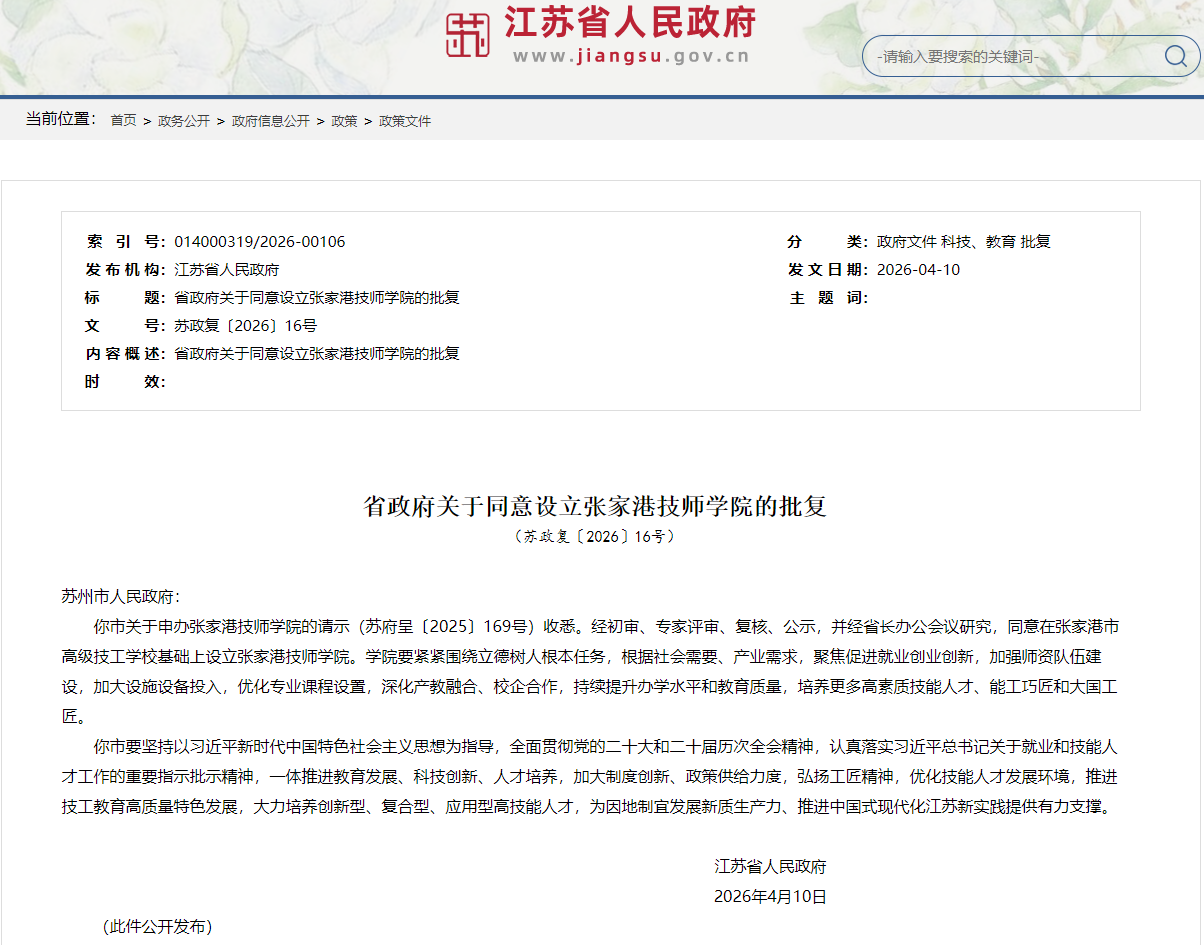The width and height of the screenshot is (1204, 945).
Task: Click the document number subtitle beneath the heading
Action: click(595, 537)
